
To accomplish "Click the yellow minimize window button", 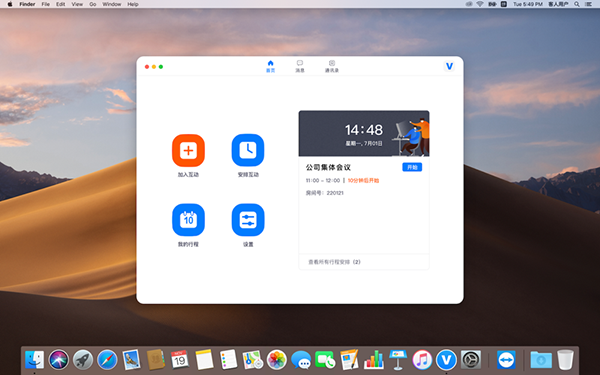I will pyautogui.click(x=154, y=67).
